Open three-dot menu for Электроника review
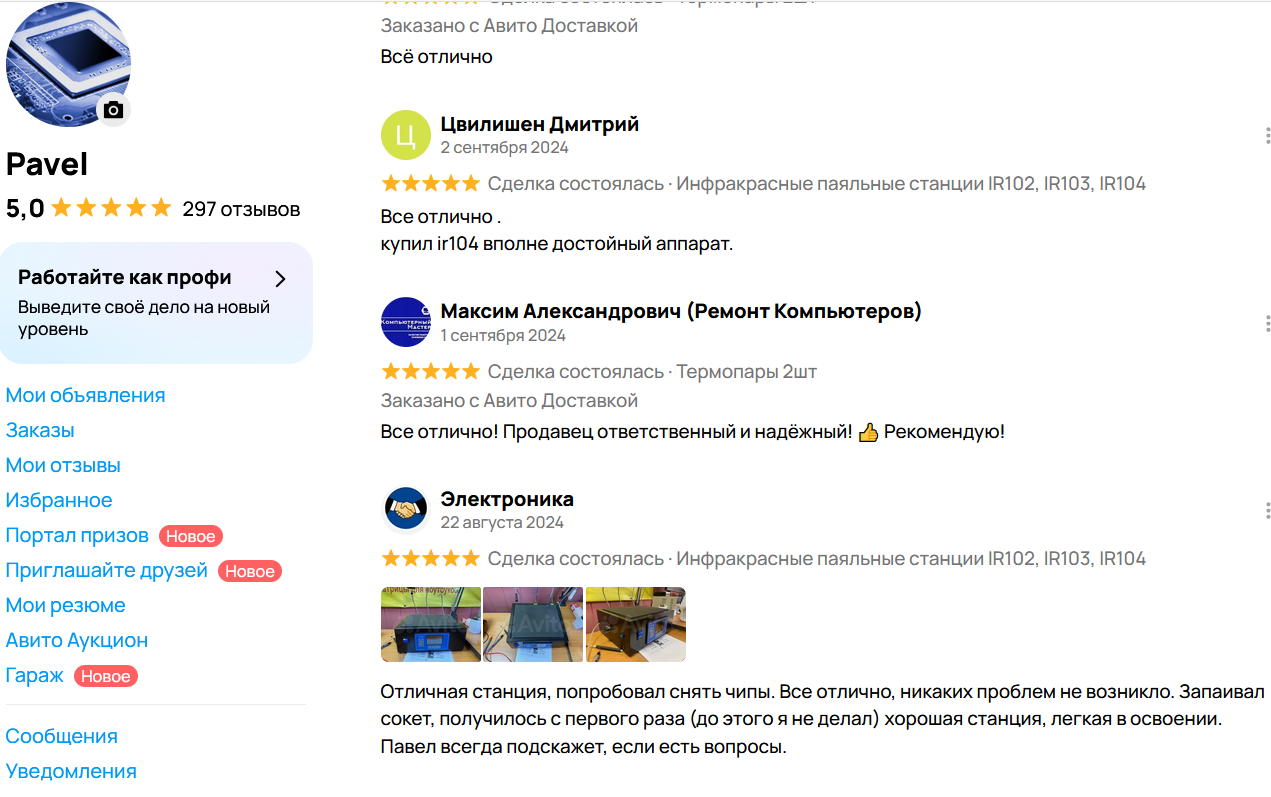1271x797 pixels. [1267, 510]
